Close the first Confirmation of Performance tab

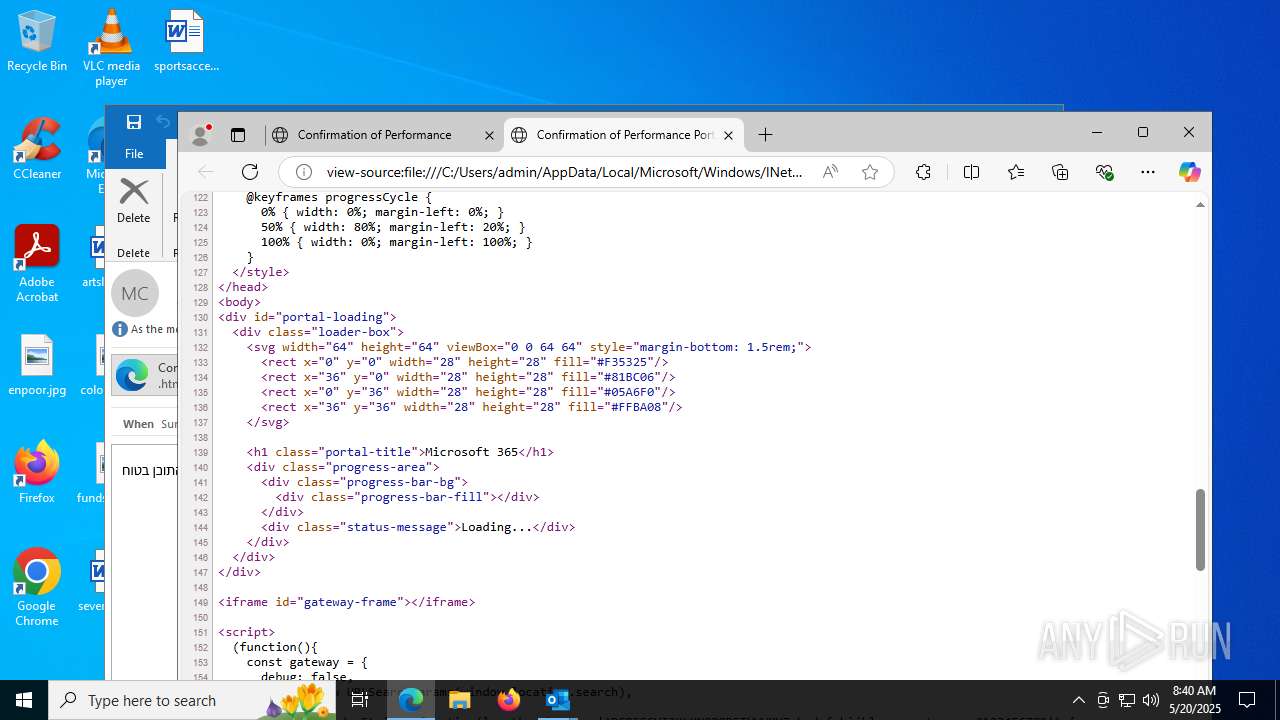[x=489, y=135]
